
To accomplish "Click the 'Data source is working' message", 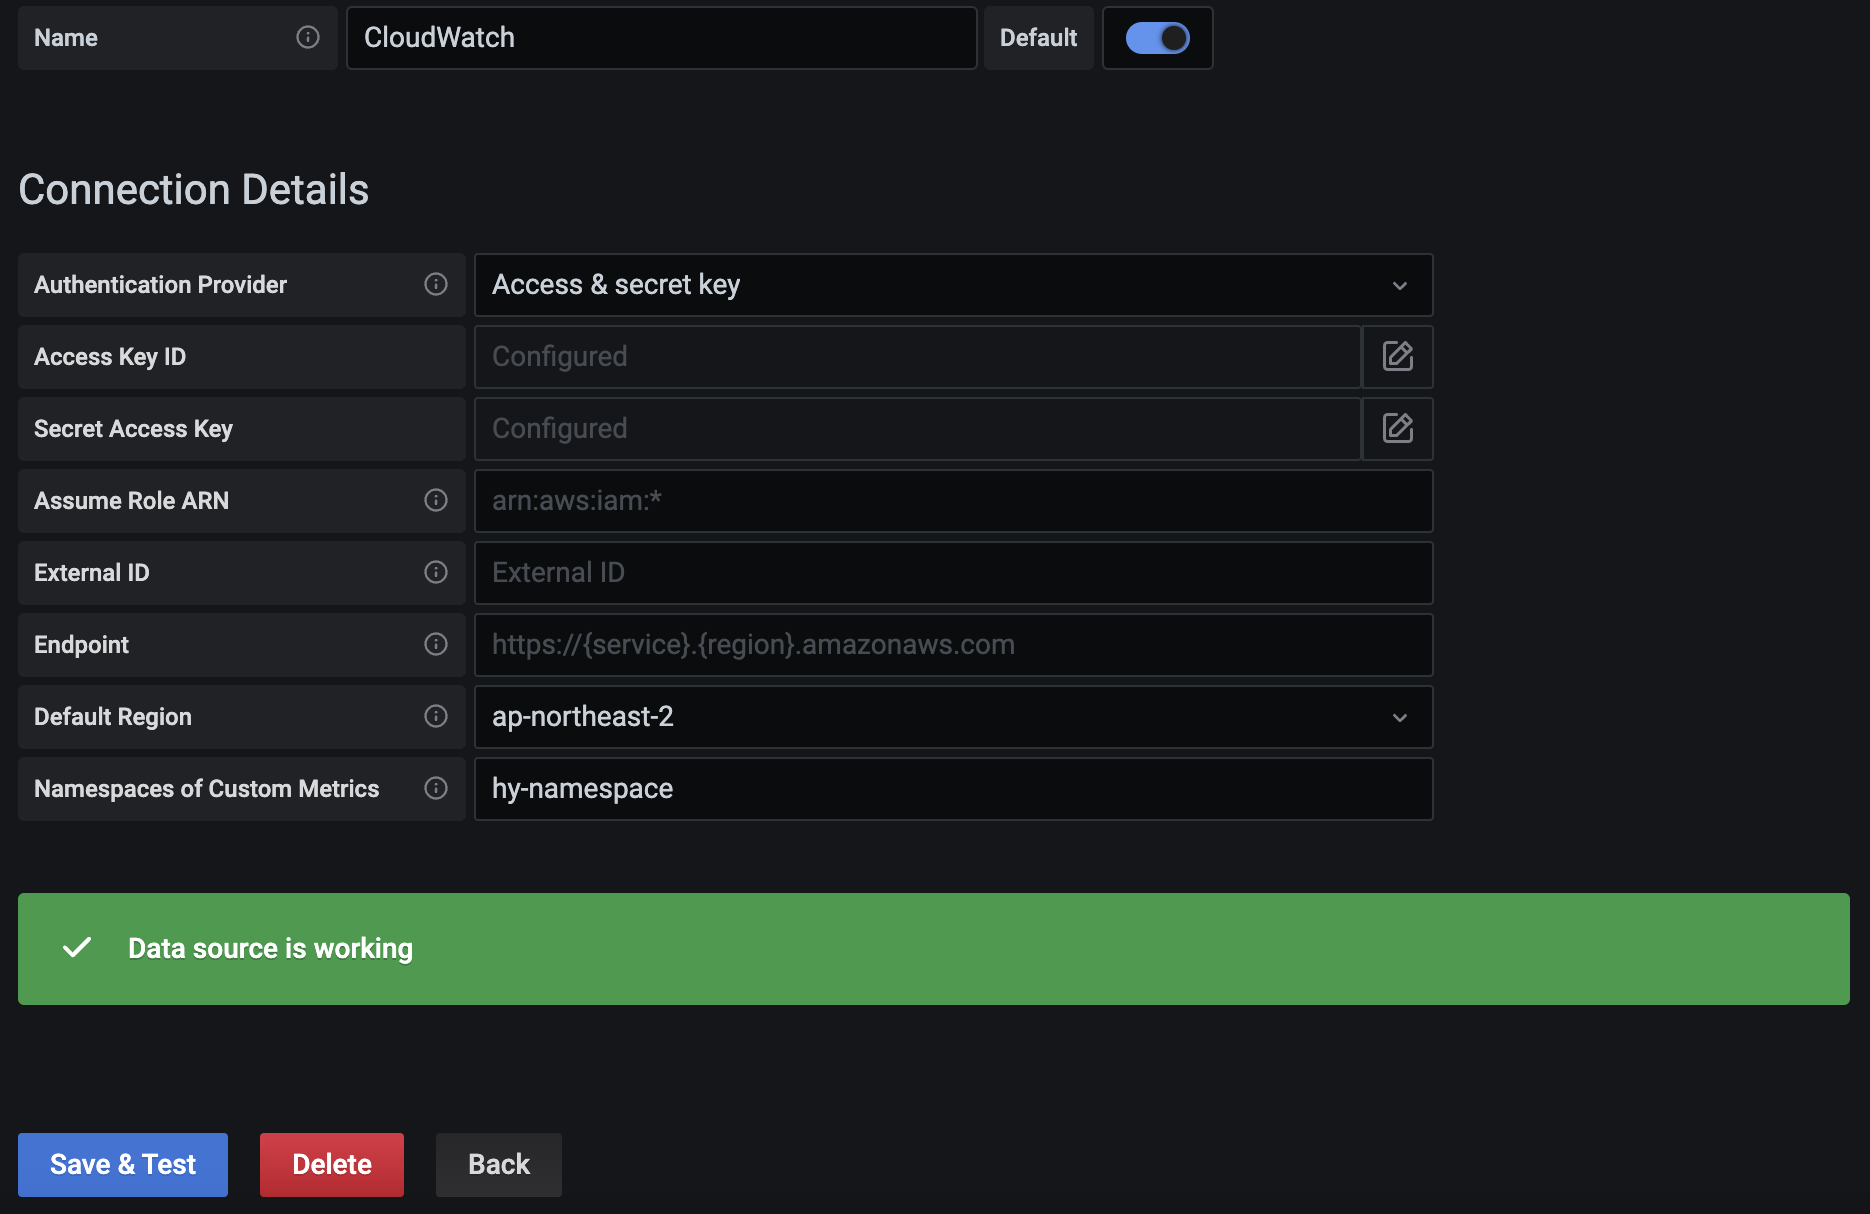I will (x=270, y=948).
